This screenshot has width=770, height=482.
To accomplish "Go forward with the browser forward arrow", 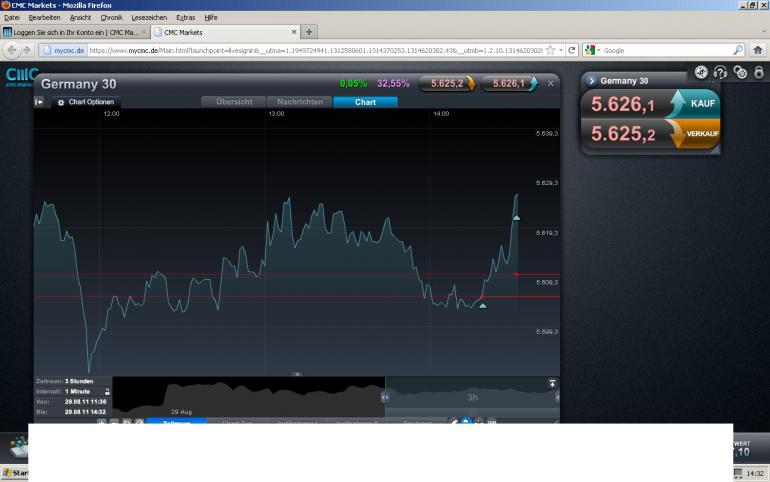I will (27, 50).
